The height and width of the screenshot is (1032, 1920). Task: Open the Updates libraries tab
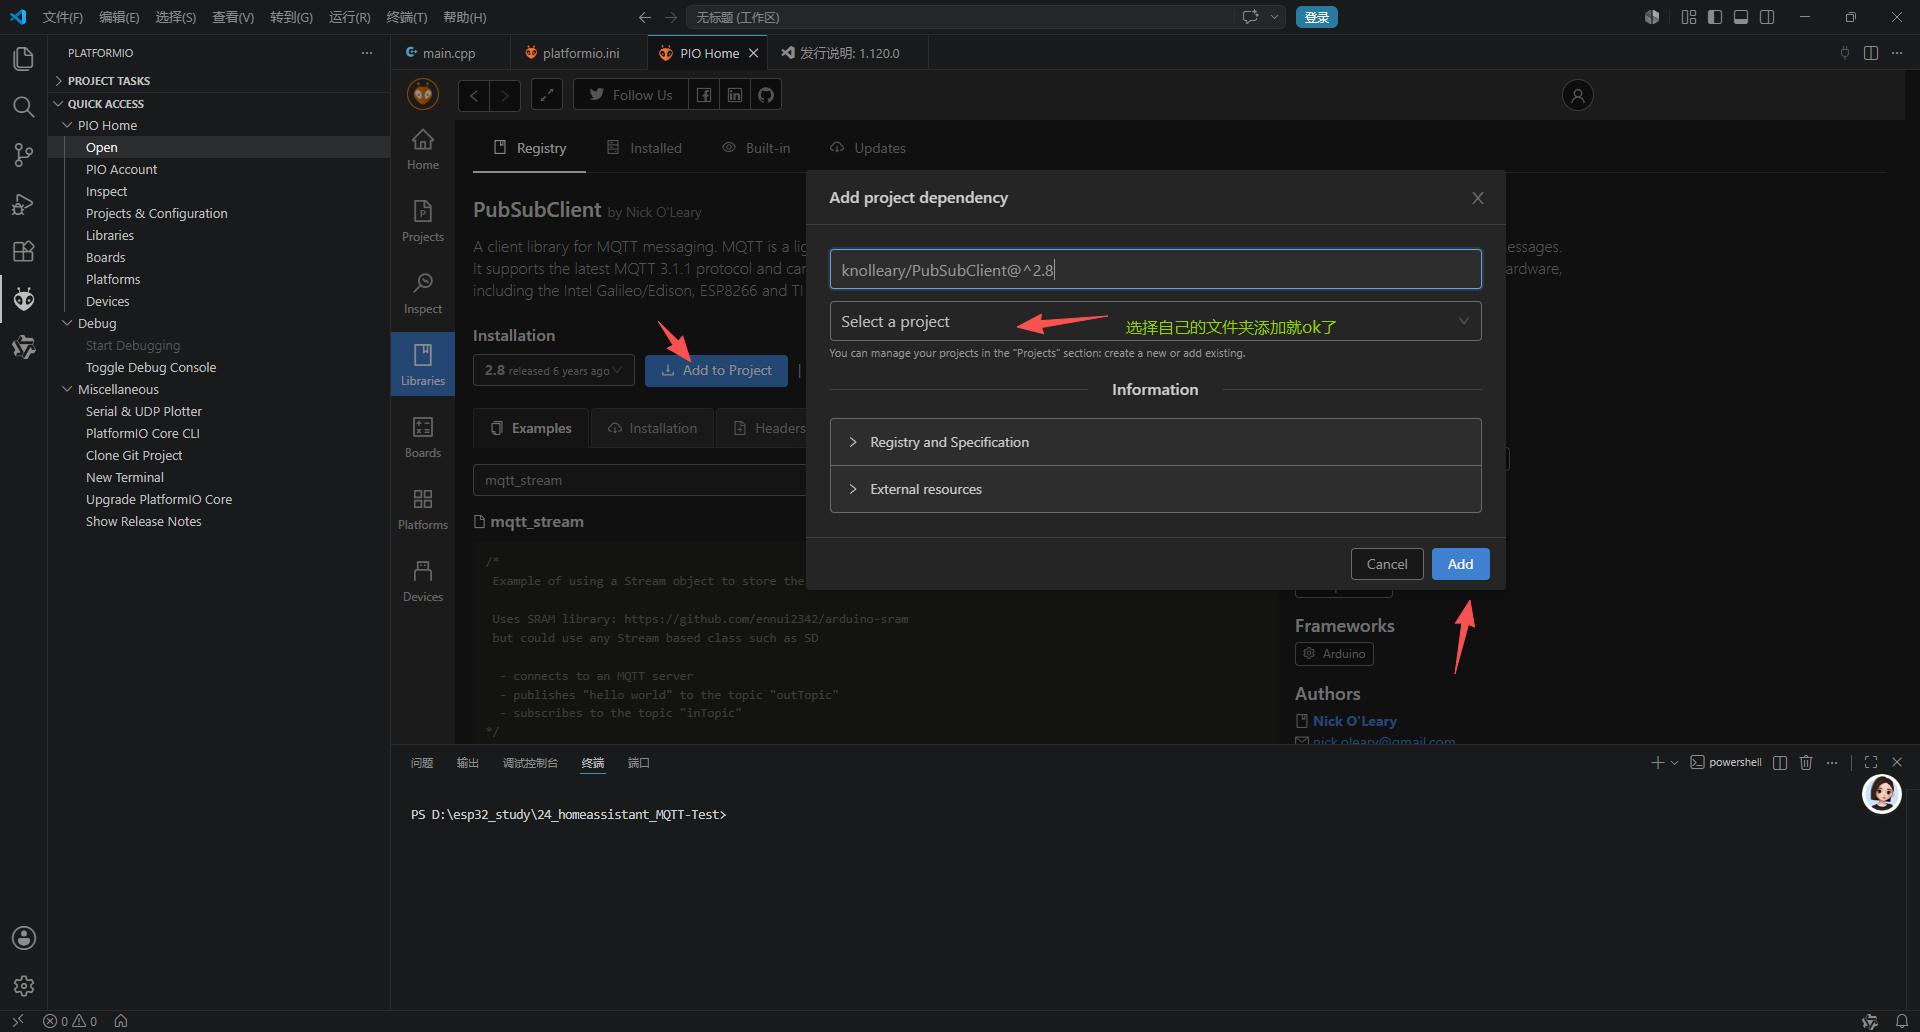868,148
